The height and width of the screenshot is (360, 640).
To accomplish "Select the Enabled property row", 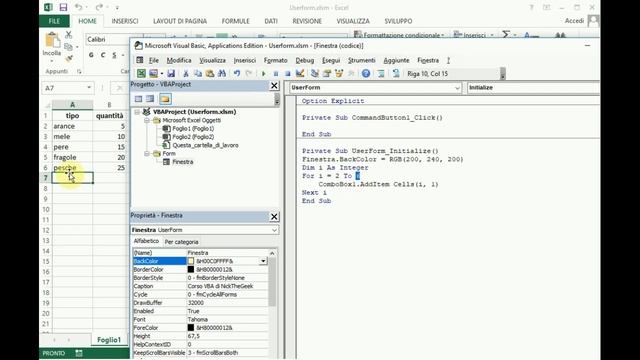I will (x=200, y=311).
